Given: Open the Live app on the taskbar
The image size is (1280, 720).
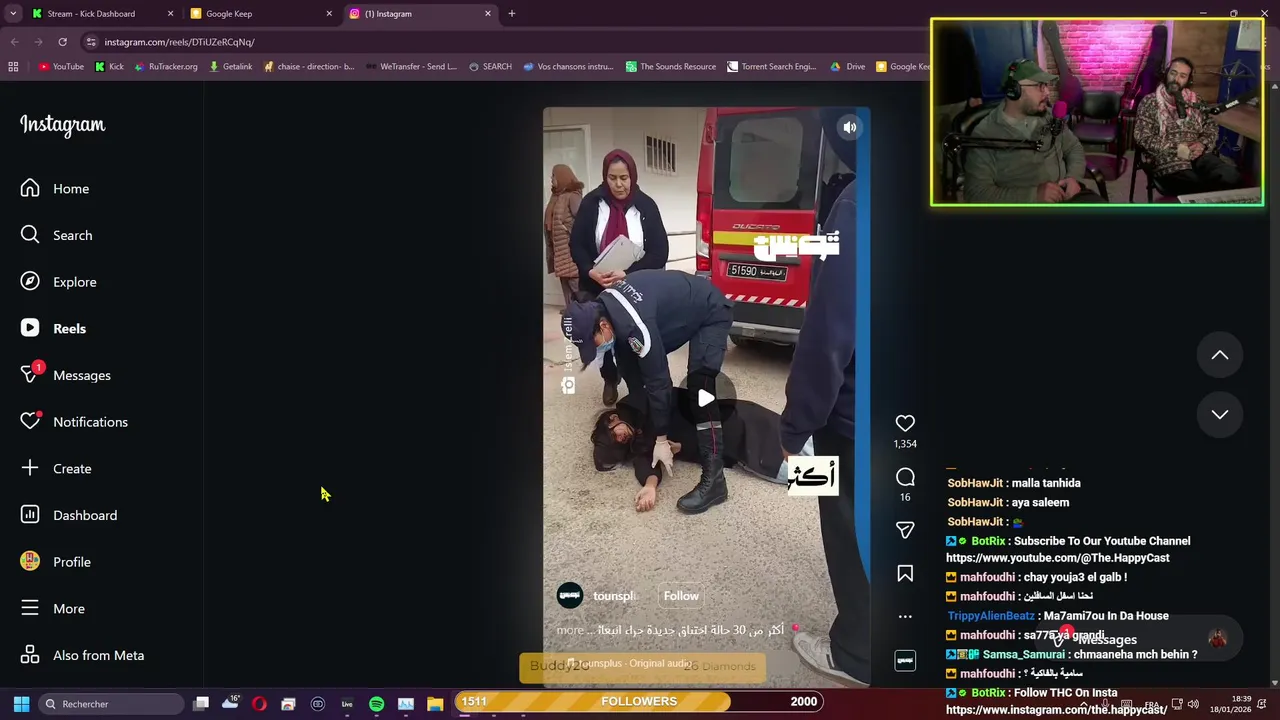Looking at the screenshot, I should tap(347, 704).
